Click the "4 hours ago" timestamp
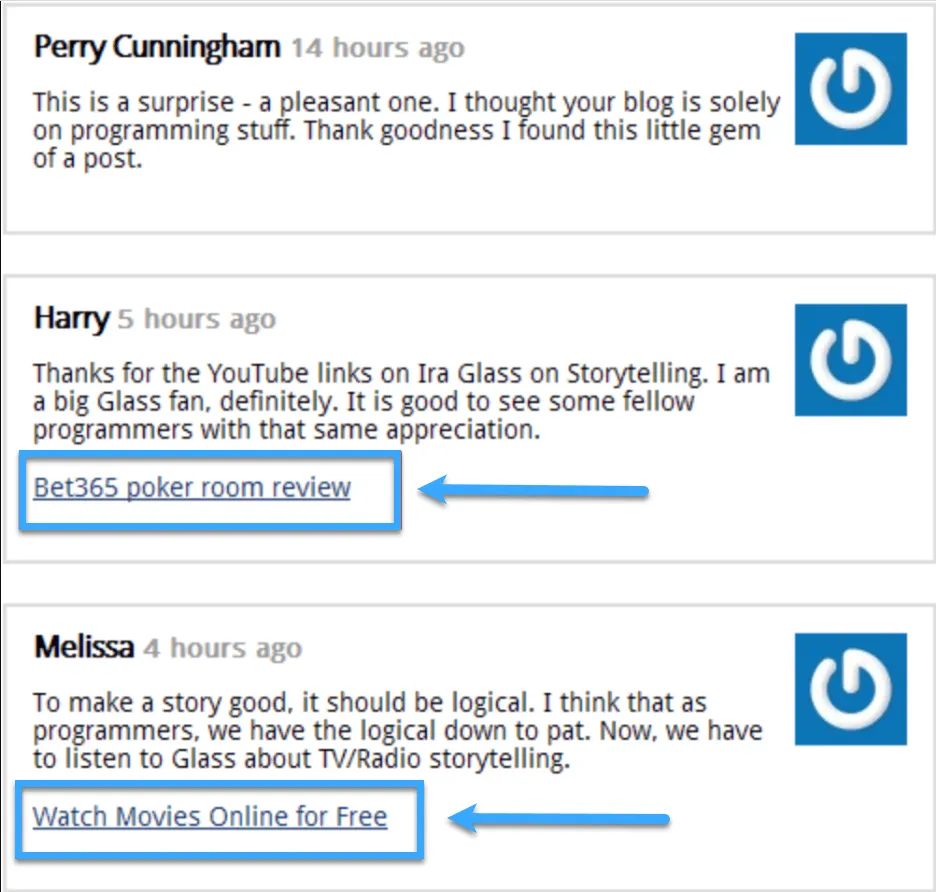 click(222, 648)
